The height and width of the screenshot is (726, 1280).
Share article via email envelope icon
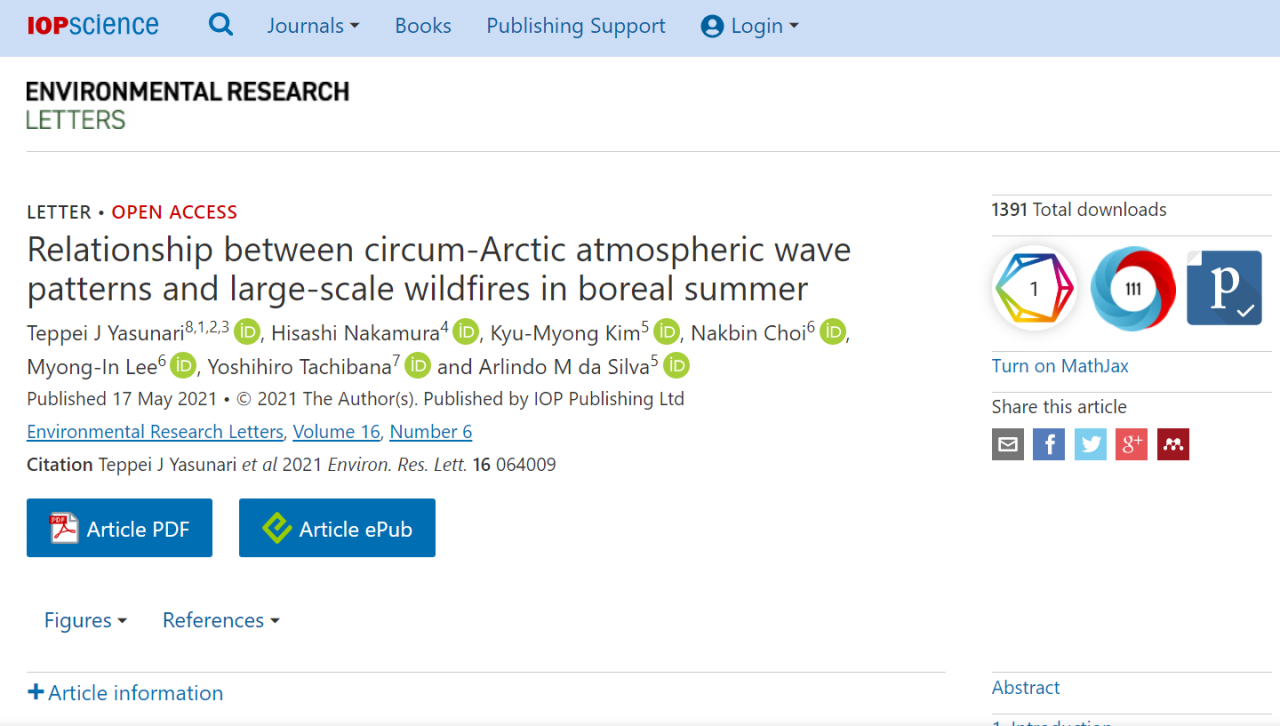(x=1008, y=444)
